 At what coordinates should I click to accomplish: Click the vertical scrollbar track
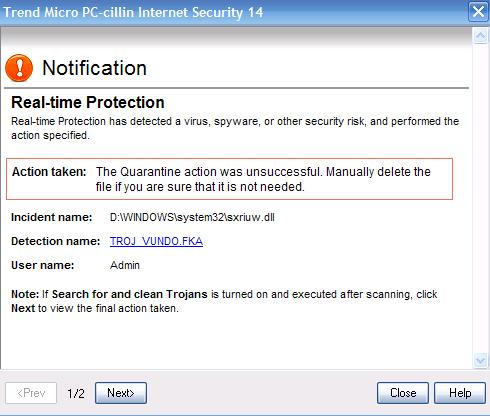coord(480,198)
